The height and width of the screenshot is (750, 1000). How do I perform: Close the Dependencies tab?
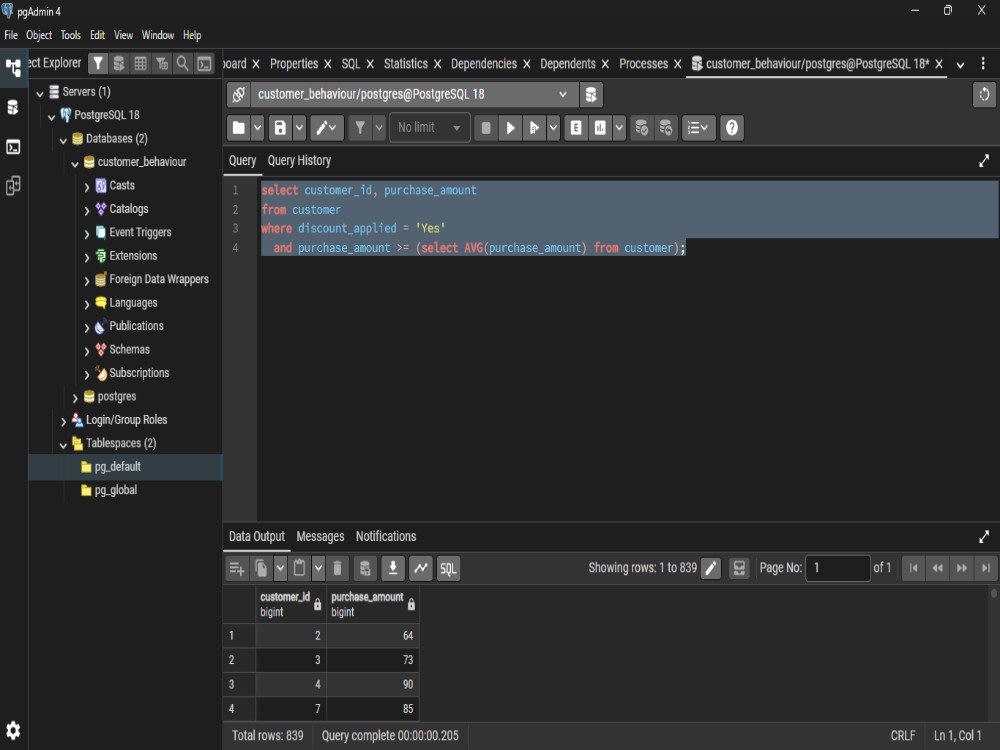(x=527, y=64)
